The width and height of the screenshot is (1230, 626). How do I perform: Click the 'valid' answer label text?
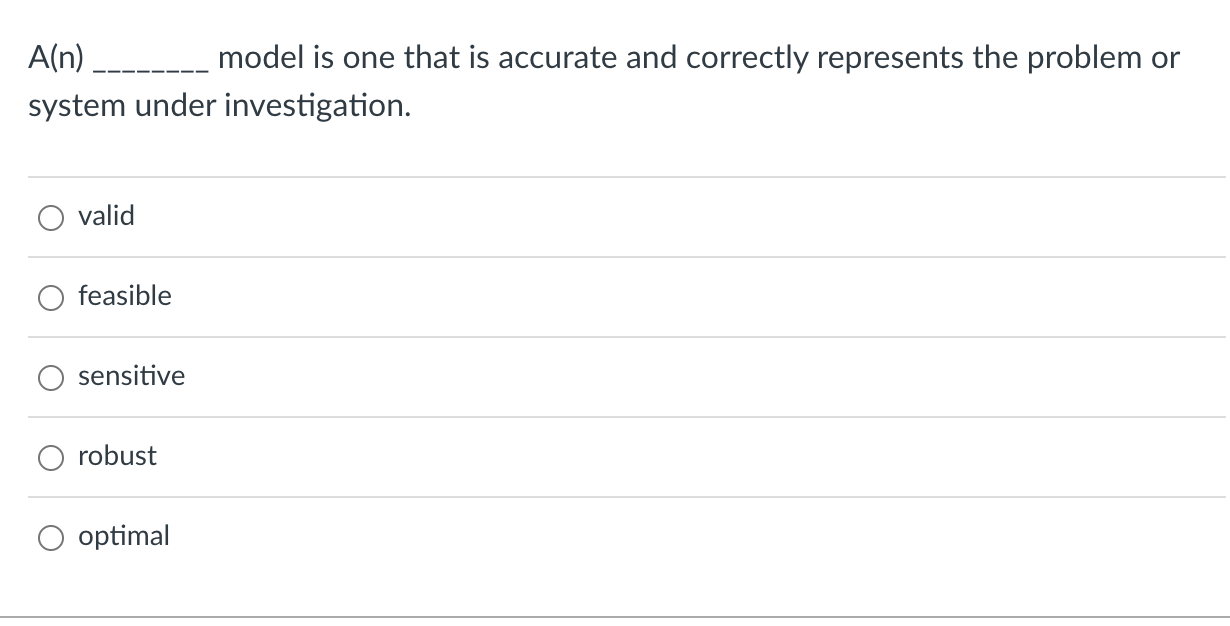(x=106, y=216)
